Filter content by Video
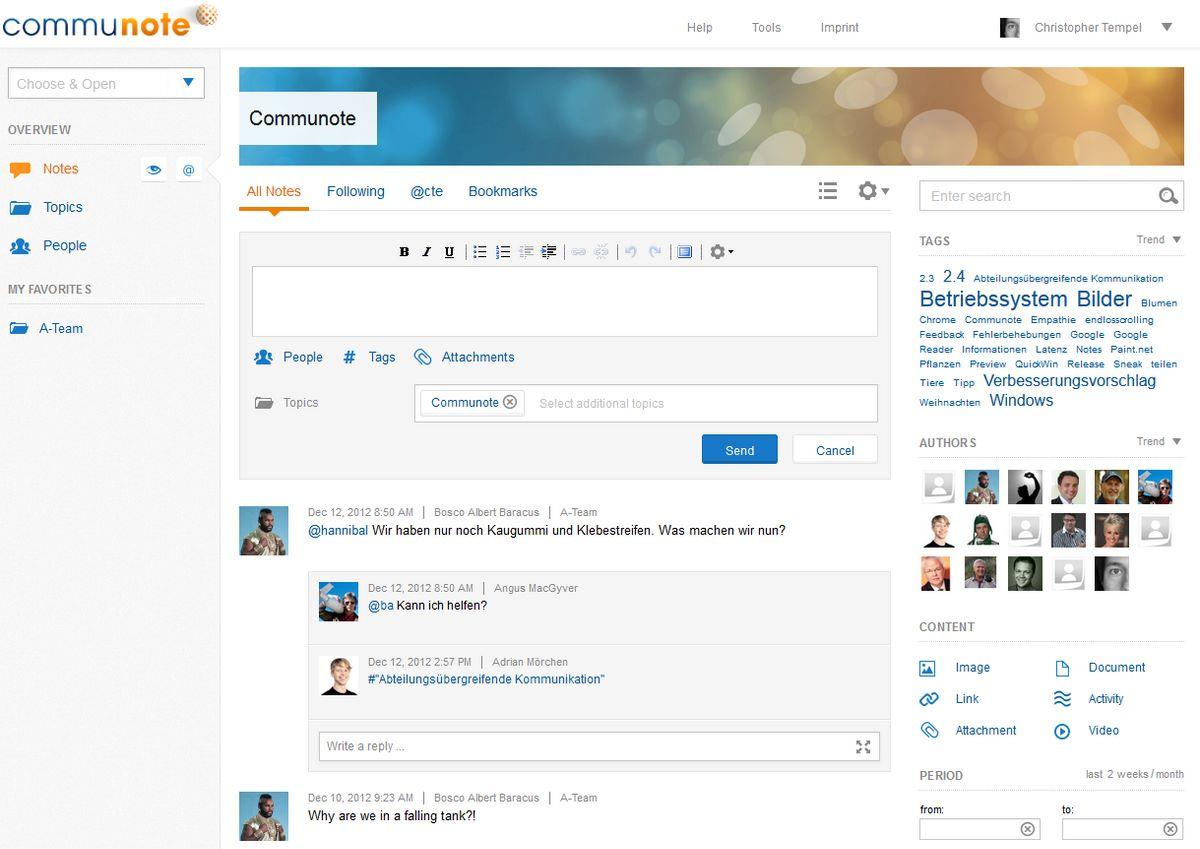The width and height of the screenshot is (1200, 849). pyautogui.click(x=1103, y=731)
